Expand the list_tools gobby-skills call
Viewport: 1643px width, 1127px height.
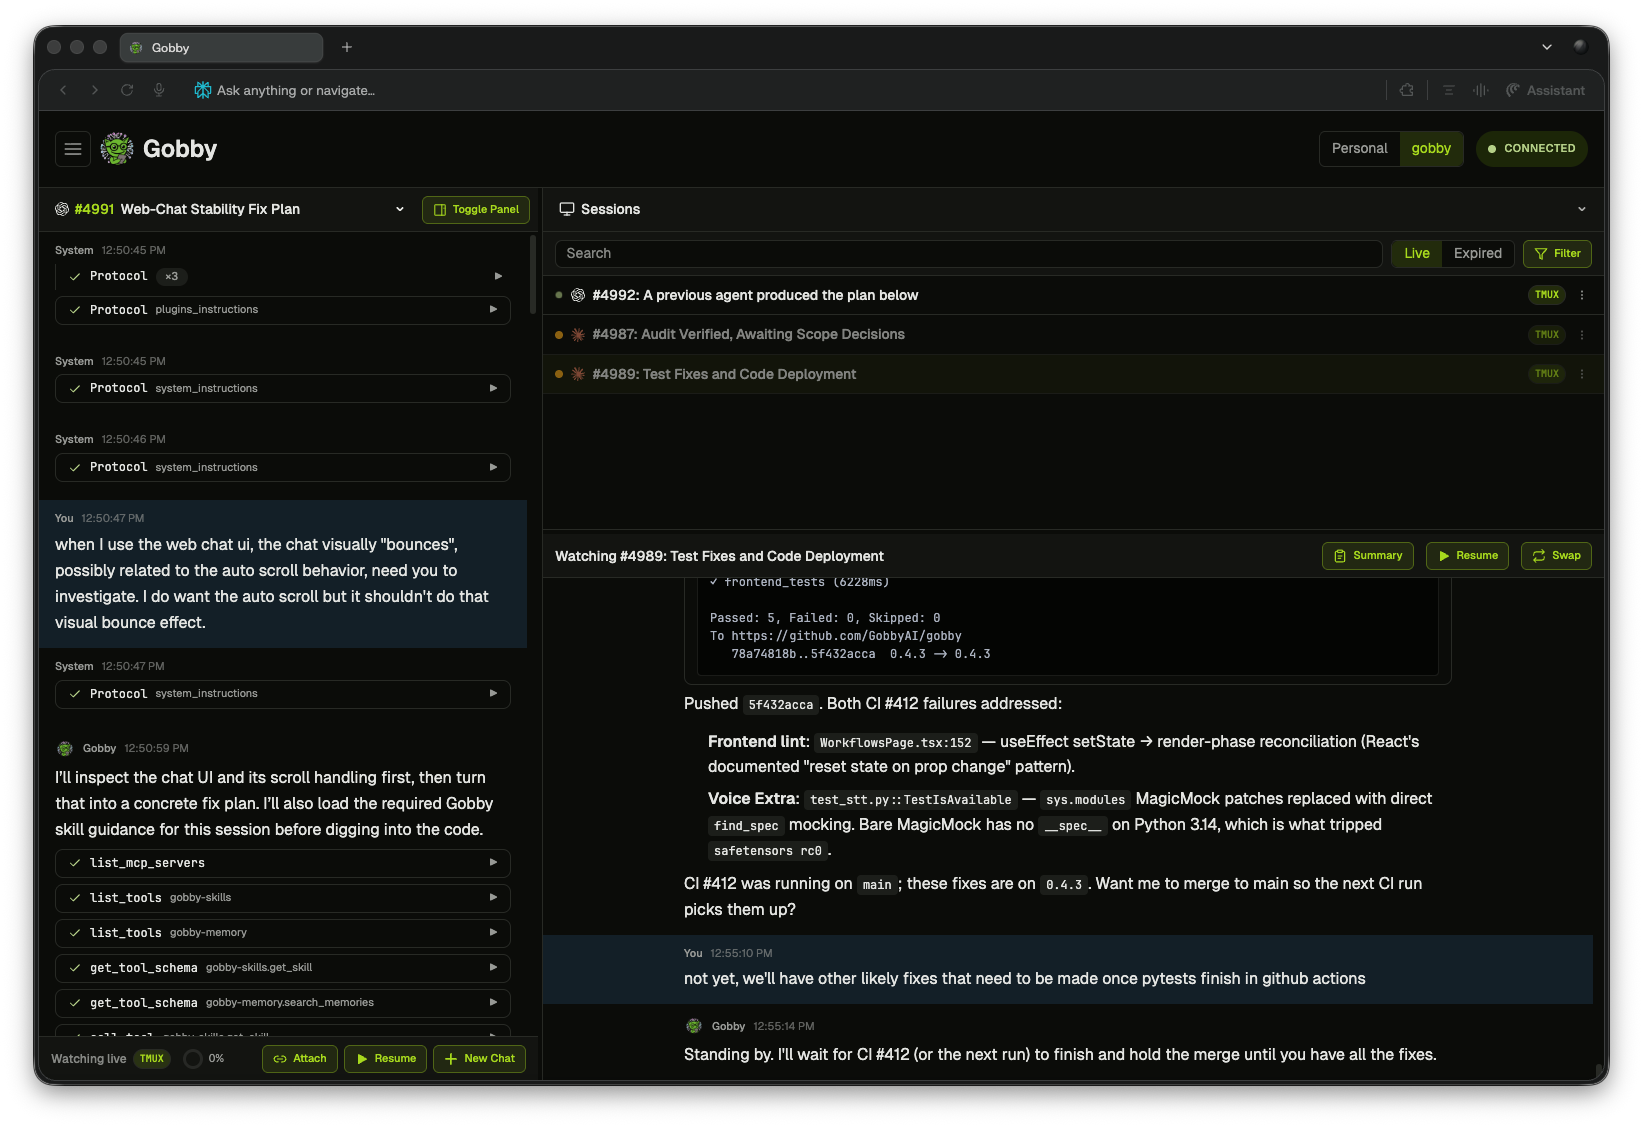(283, 898)
